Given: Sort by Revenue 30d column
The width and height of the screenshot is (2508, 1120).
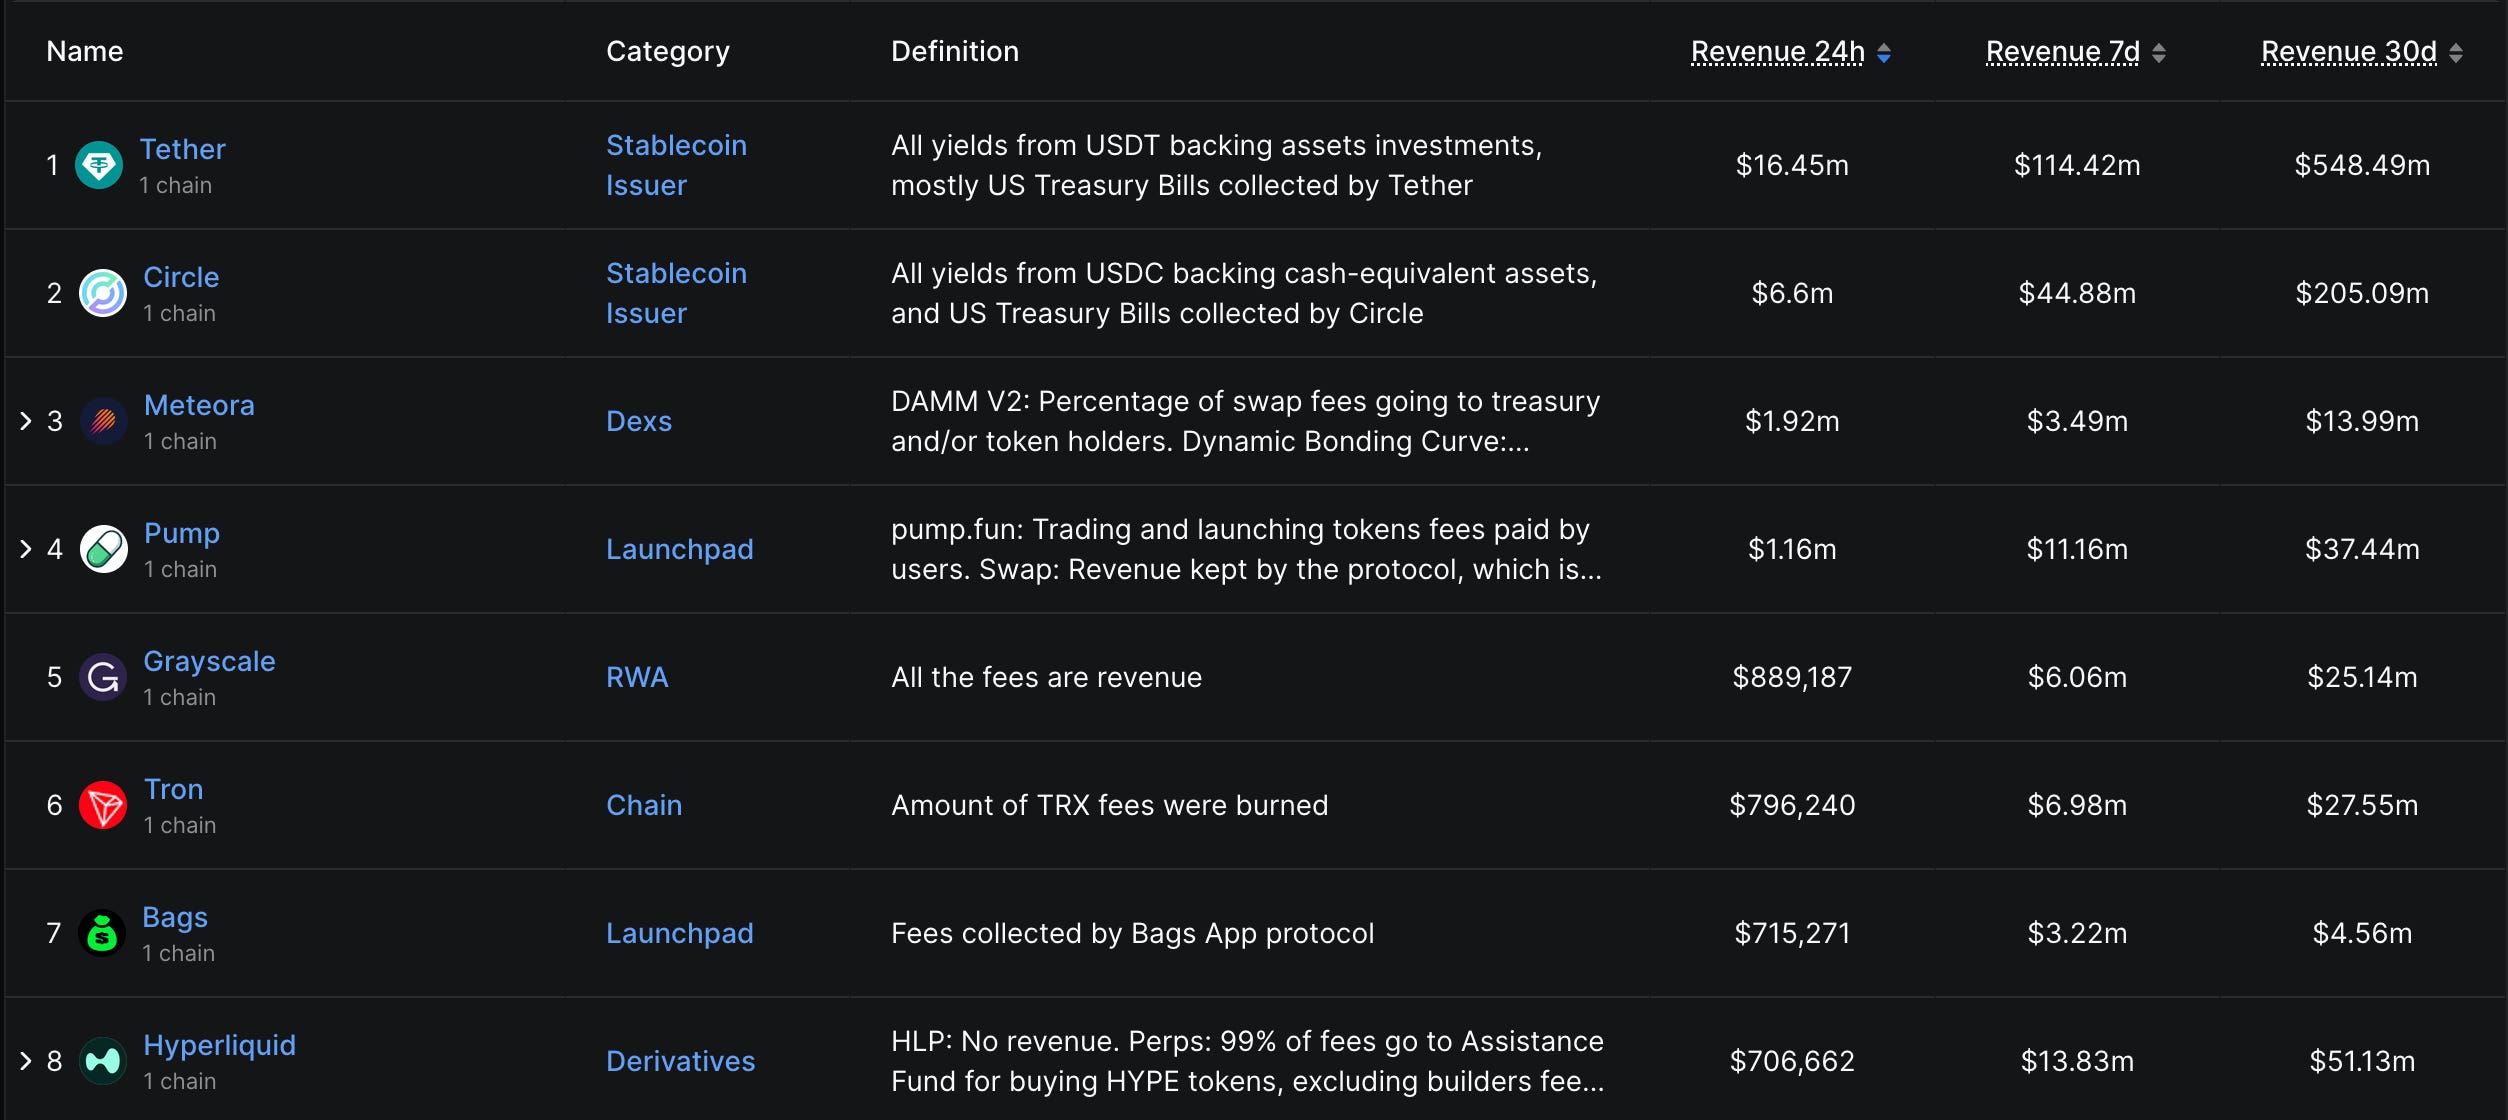Looking at the screenshot, I should (2349, 52).
